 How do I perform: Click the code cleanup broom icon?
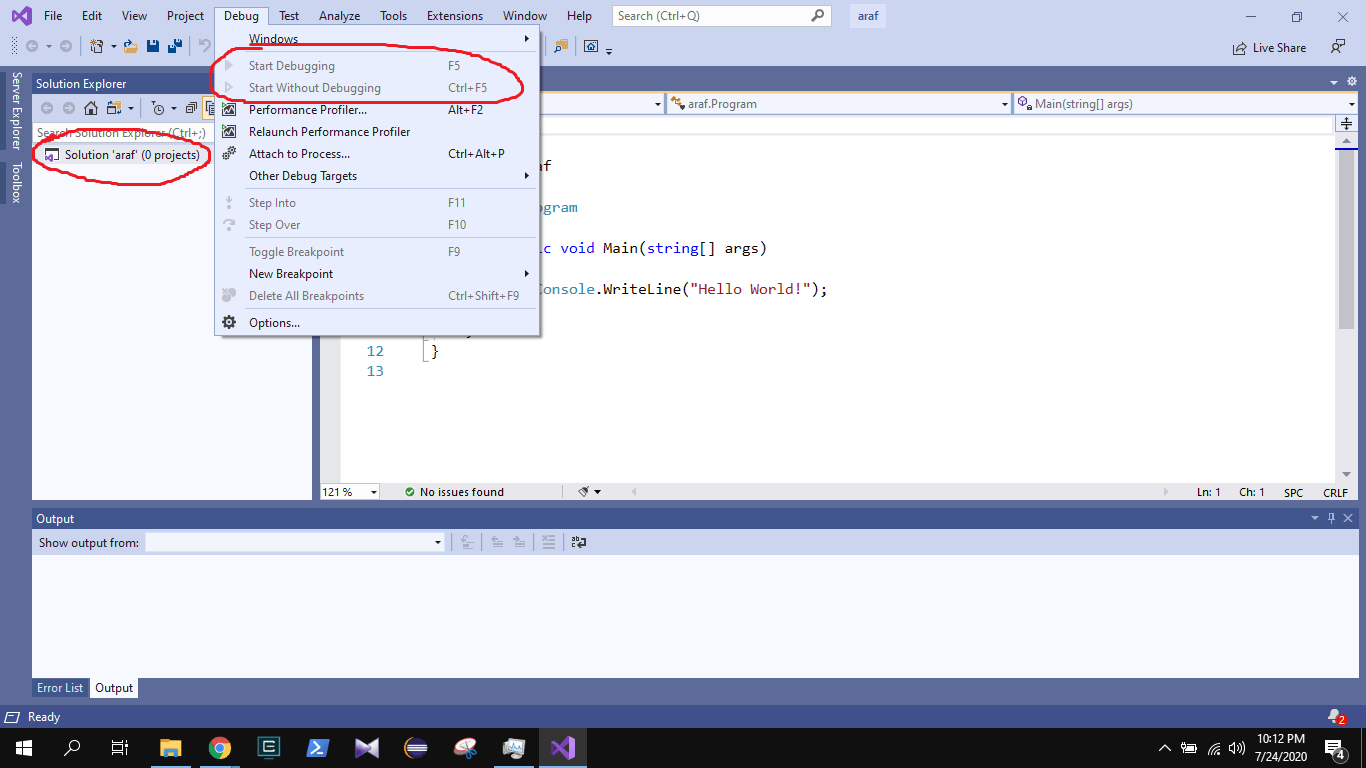584,492
